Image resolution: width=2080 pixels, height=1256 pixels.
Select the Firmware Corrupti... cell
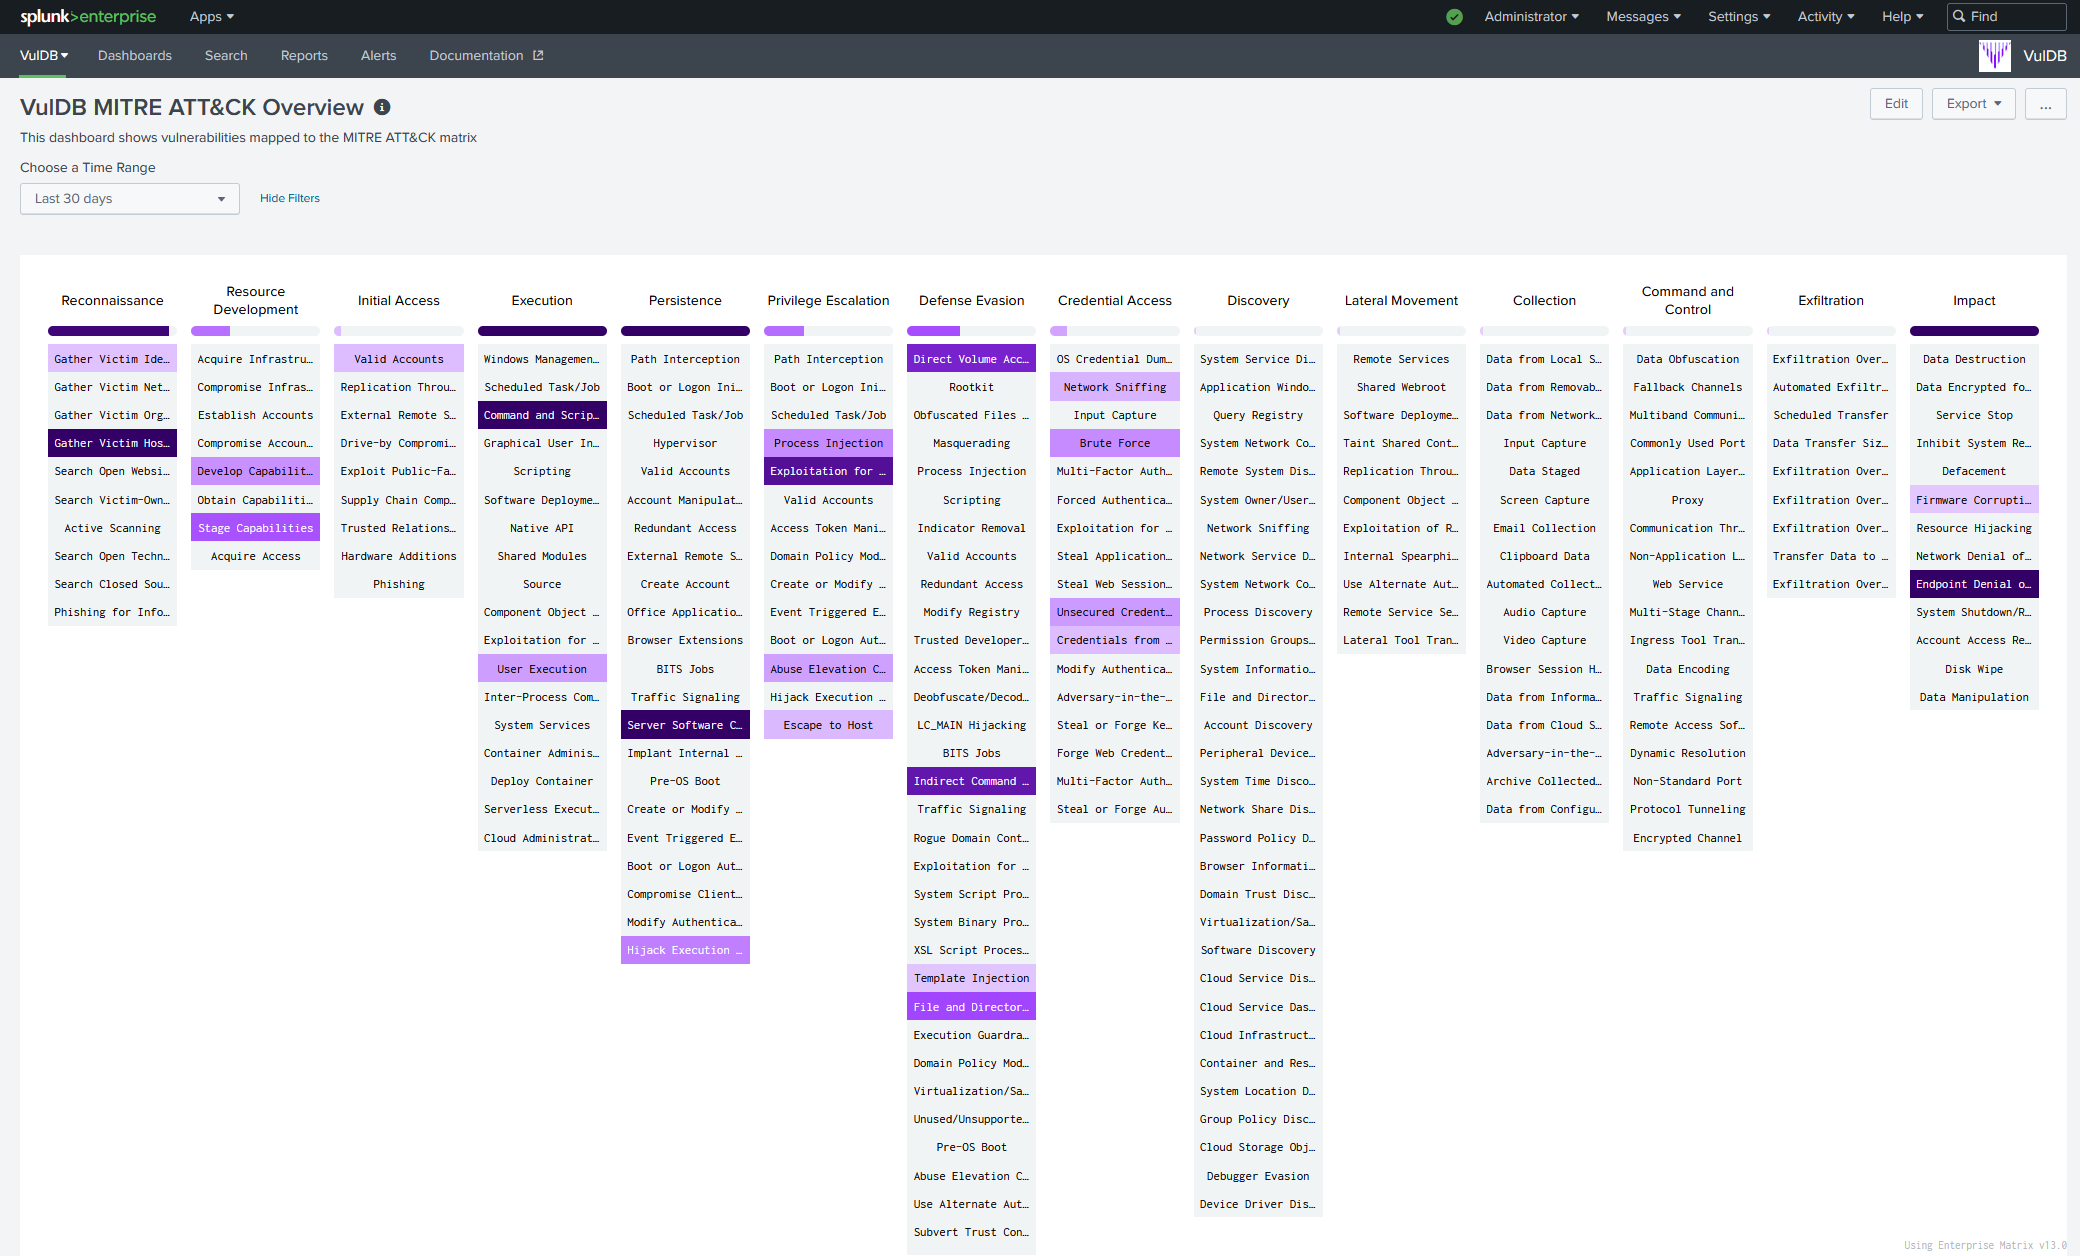coord(1974,500)
